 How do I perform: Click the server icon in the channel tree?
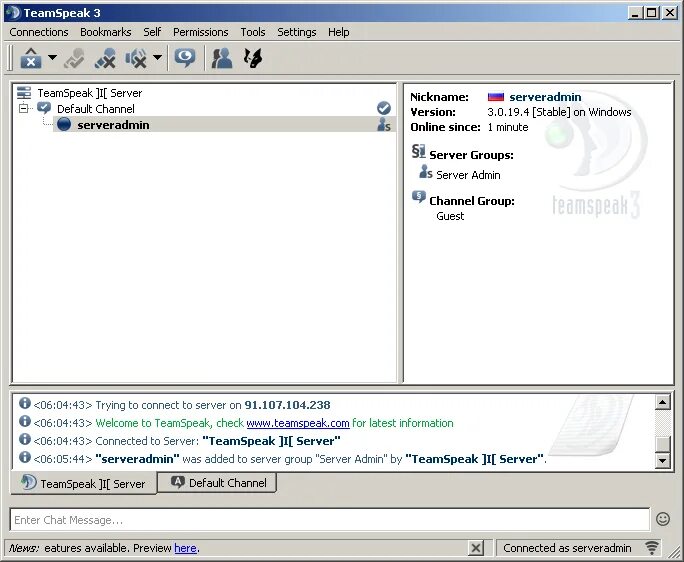(x=24, y=93)
